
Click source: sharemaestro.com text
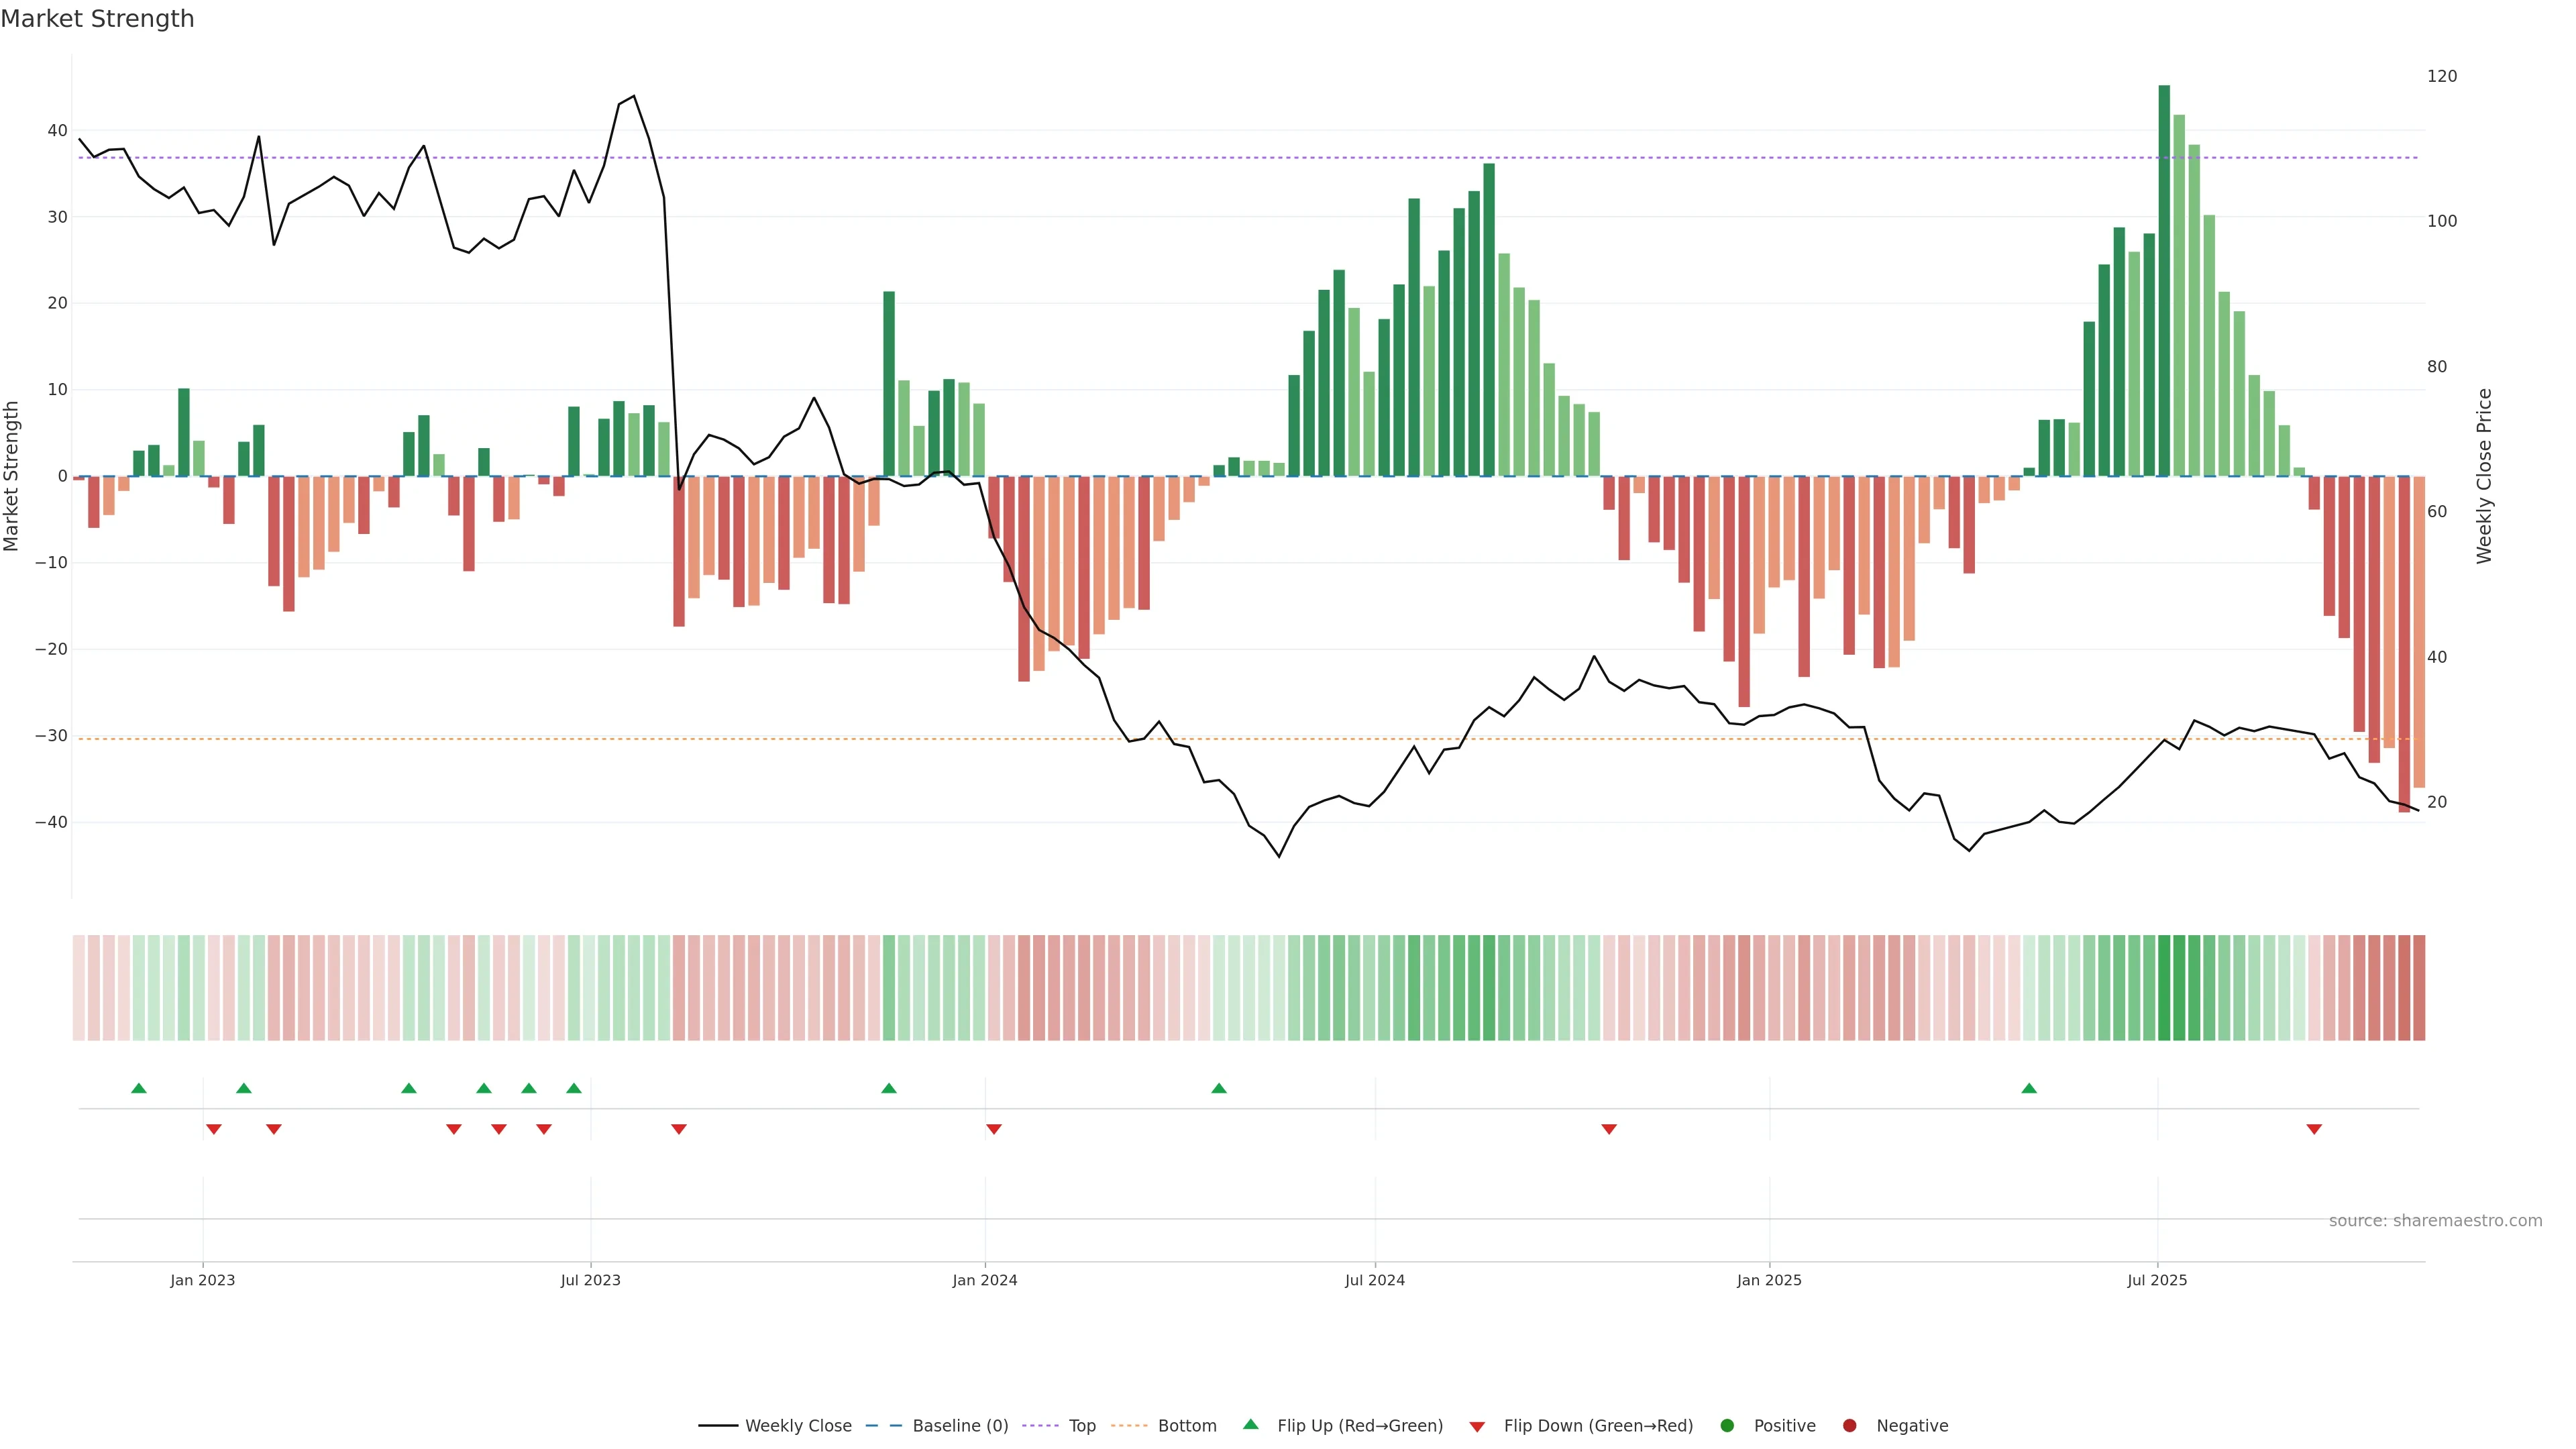[x=2435, y=1221]
